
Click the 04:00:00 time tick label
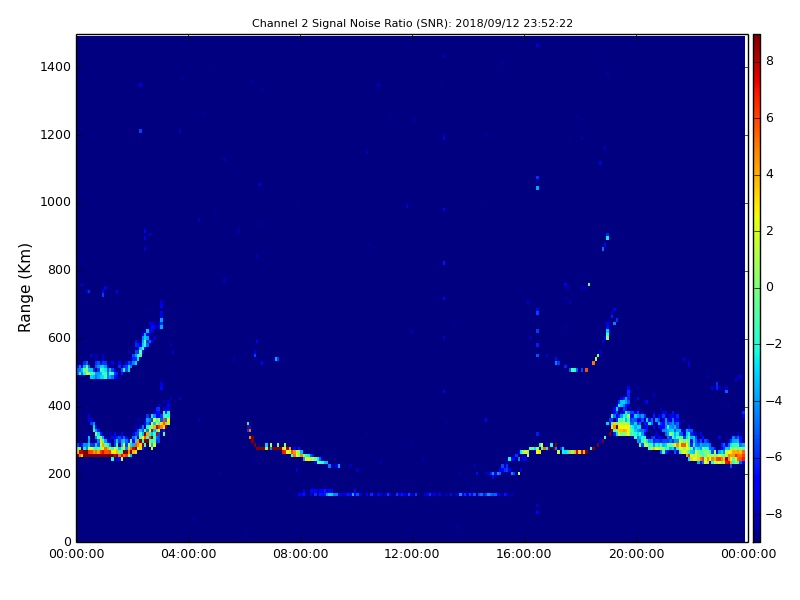pos(189,554)
